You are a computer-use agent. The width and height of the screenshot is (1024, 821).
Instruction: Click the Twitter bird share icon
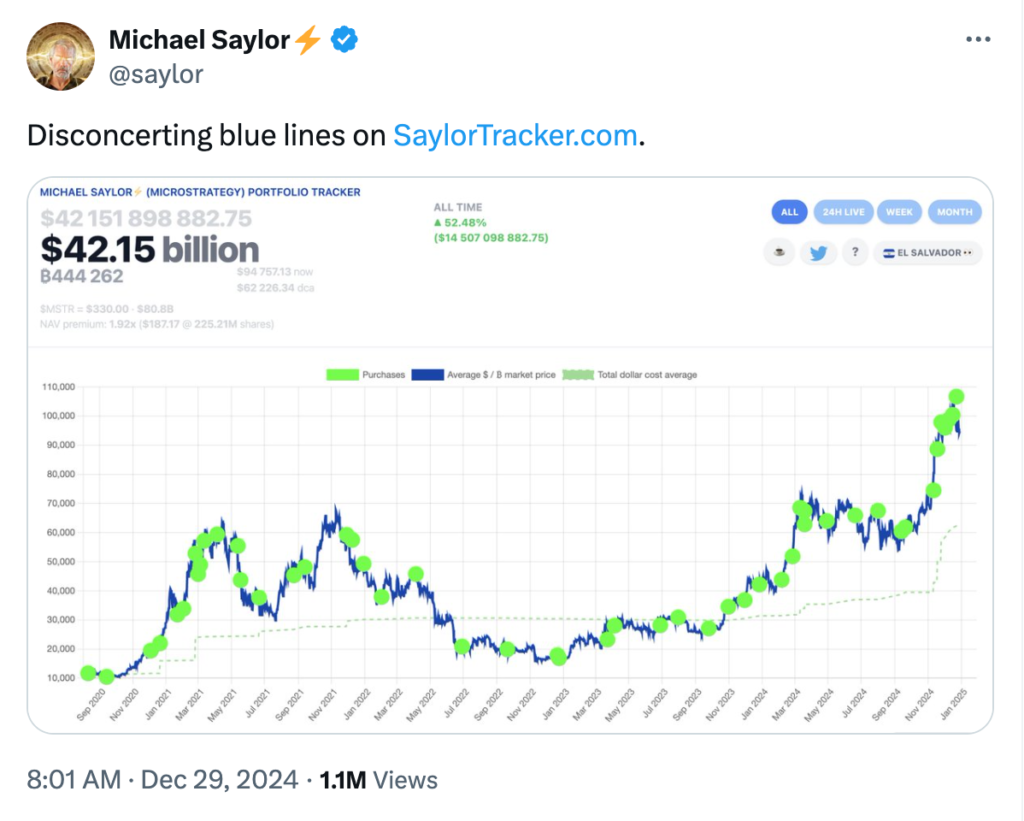pos(819,252)
